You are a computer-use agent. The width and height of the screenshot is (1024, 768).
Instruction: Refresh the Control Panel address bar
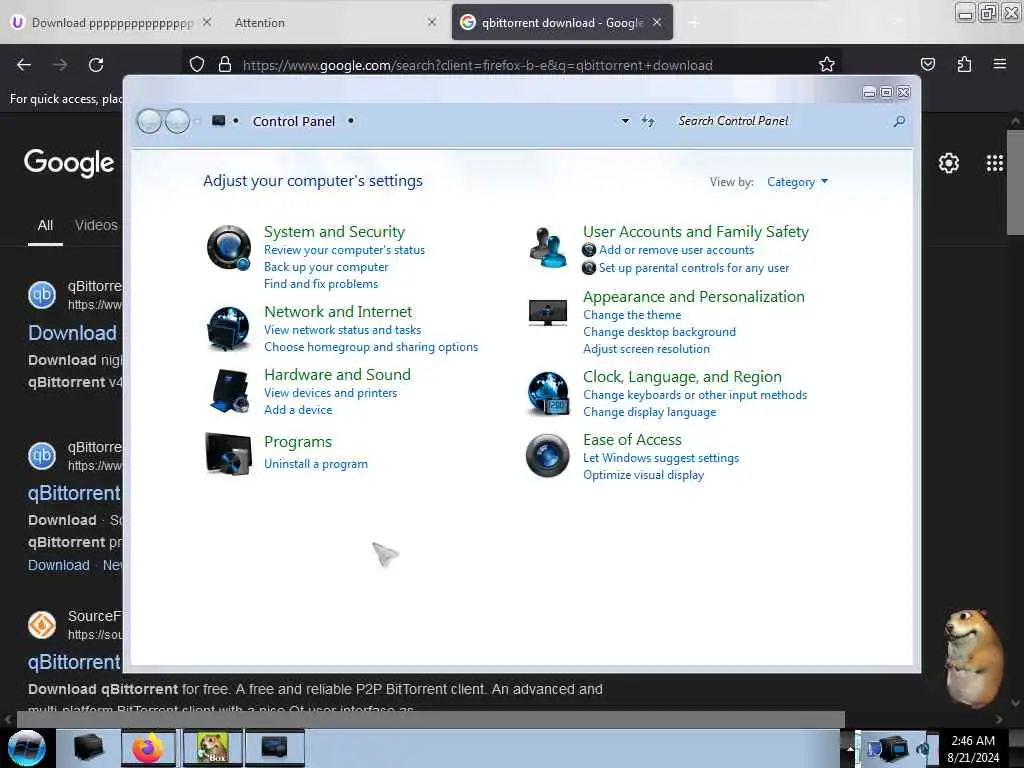click(647, 121)
